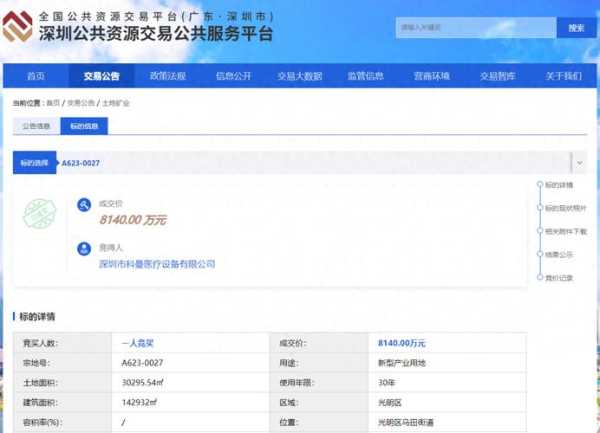This screenshot has height=433, width=600.
Task: Click the 标的详情 timeline circle marker
Action: point(541,185)
